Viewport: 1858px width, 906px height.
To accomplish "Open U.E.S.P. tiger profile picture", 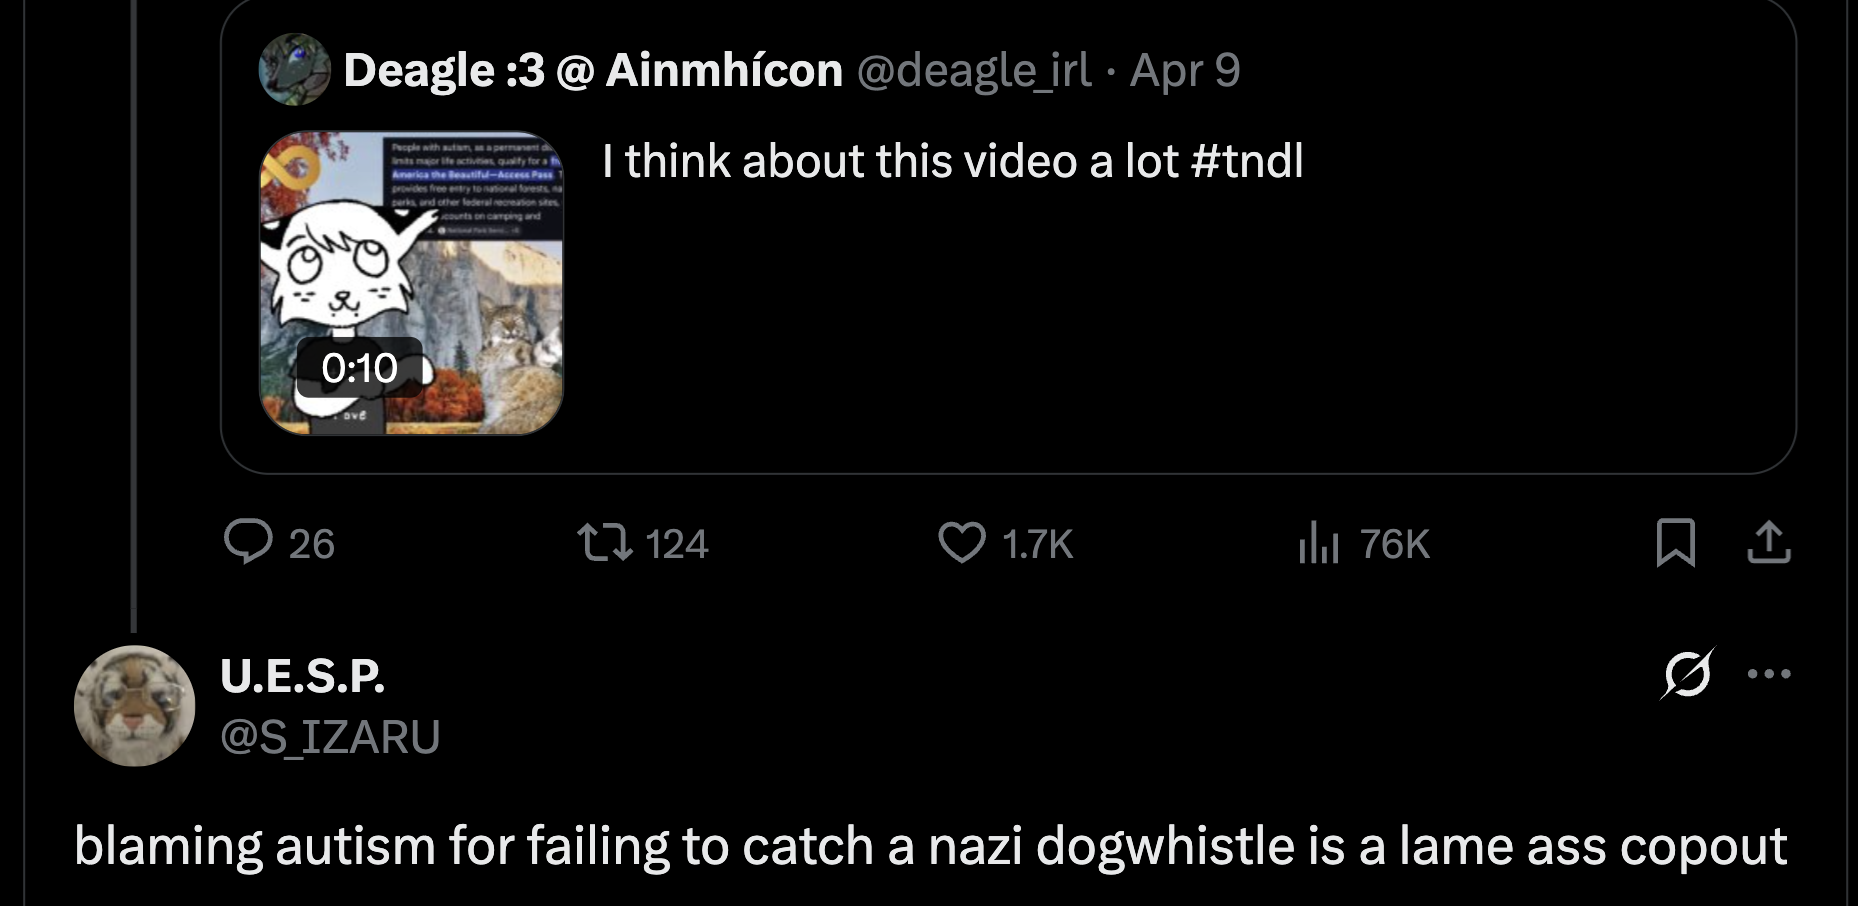I will [x=134, y=706].
